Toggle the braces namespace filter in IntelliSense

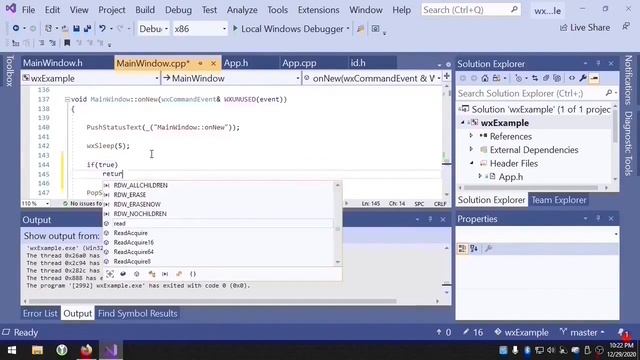pos(193,274)
